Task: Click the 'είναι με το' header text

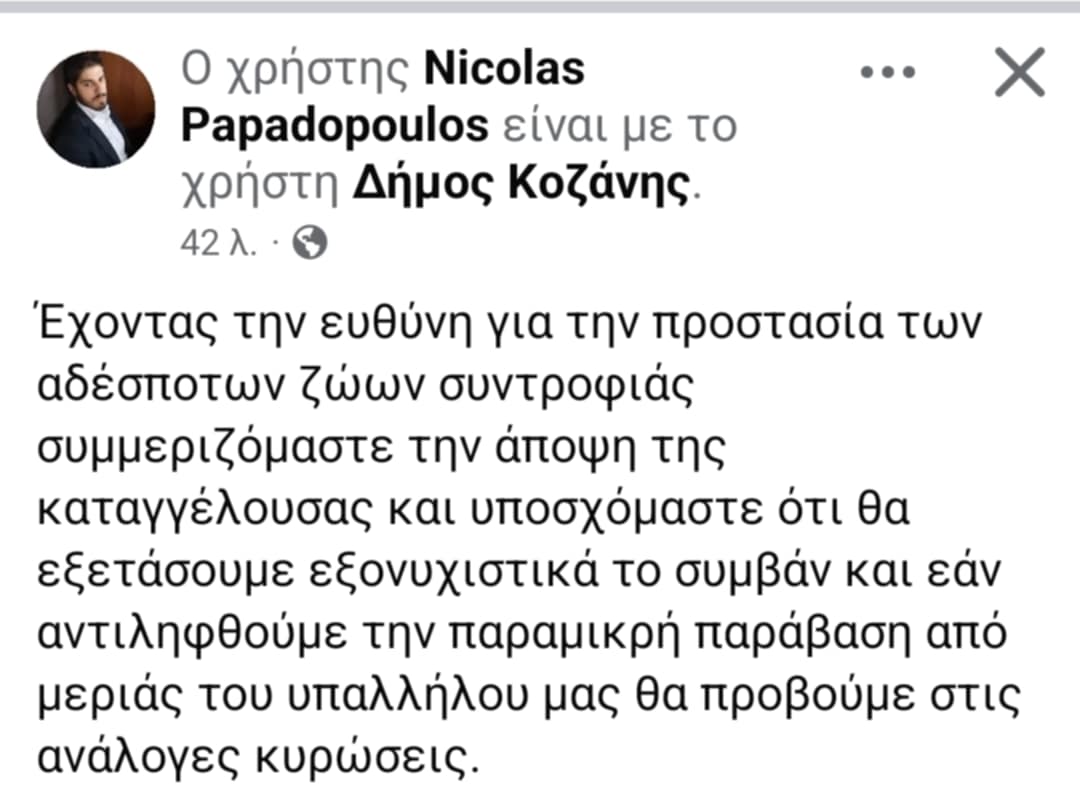Action: click(619, 127)
